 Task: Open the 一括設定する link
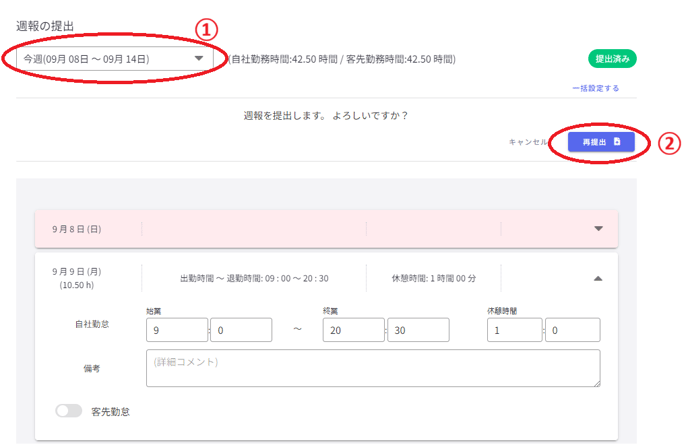click(594, 88)
